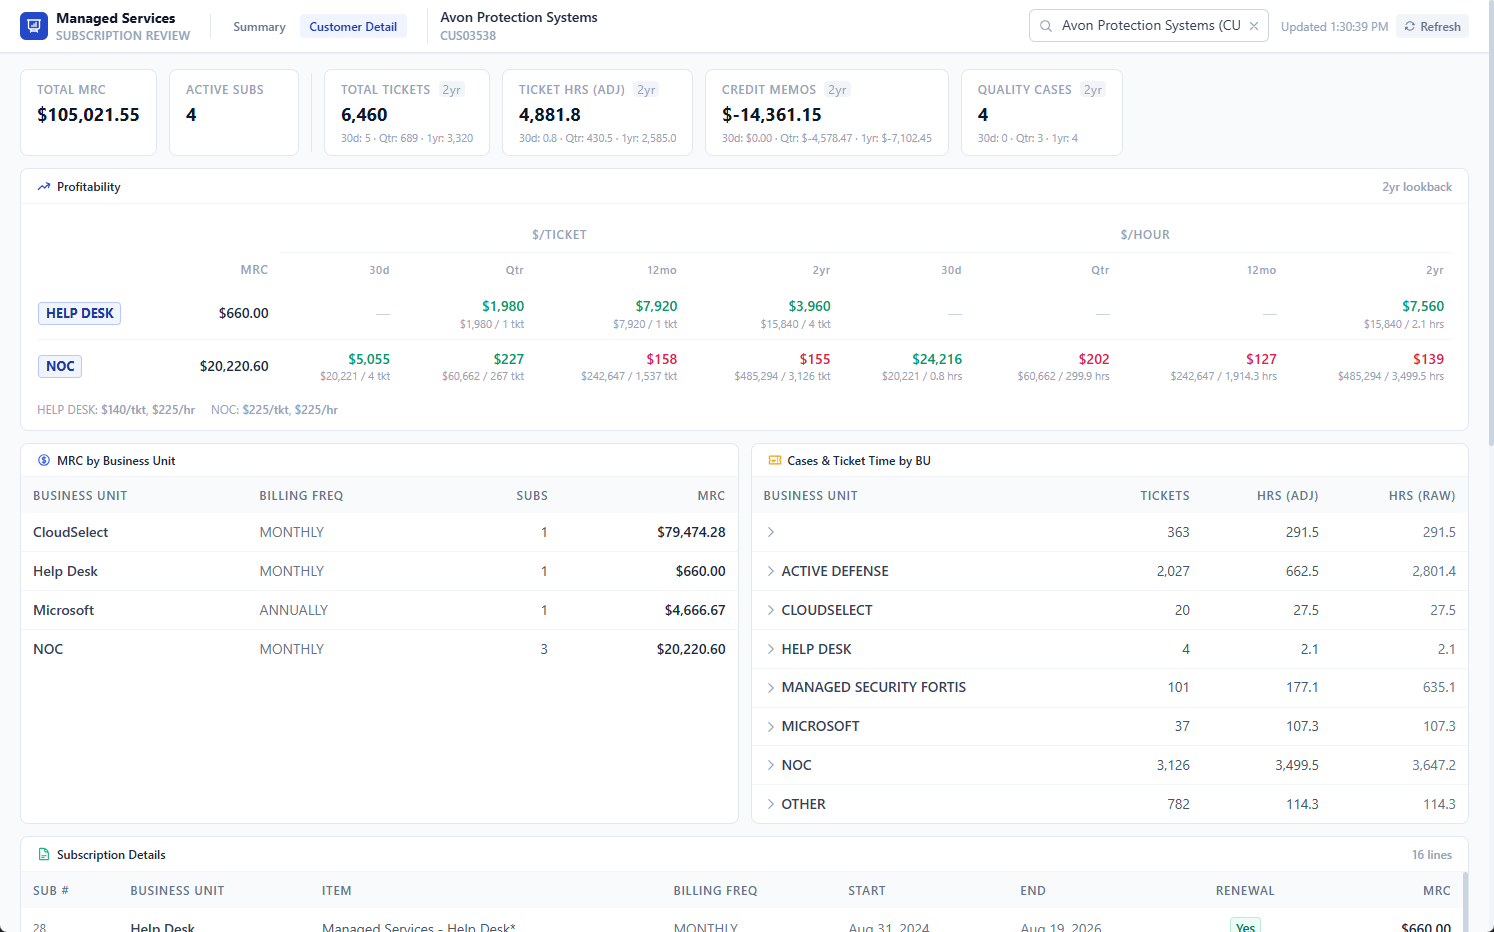1494x932 pixels.
Task: Expand the HELP DESK ticket row
Action: 771,649
